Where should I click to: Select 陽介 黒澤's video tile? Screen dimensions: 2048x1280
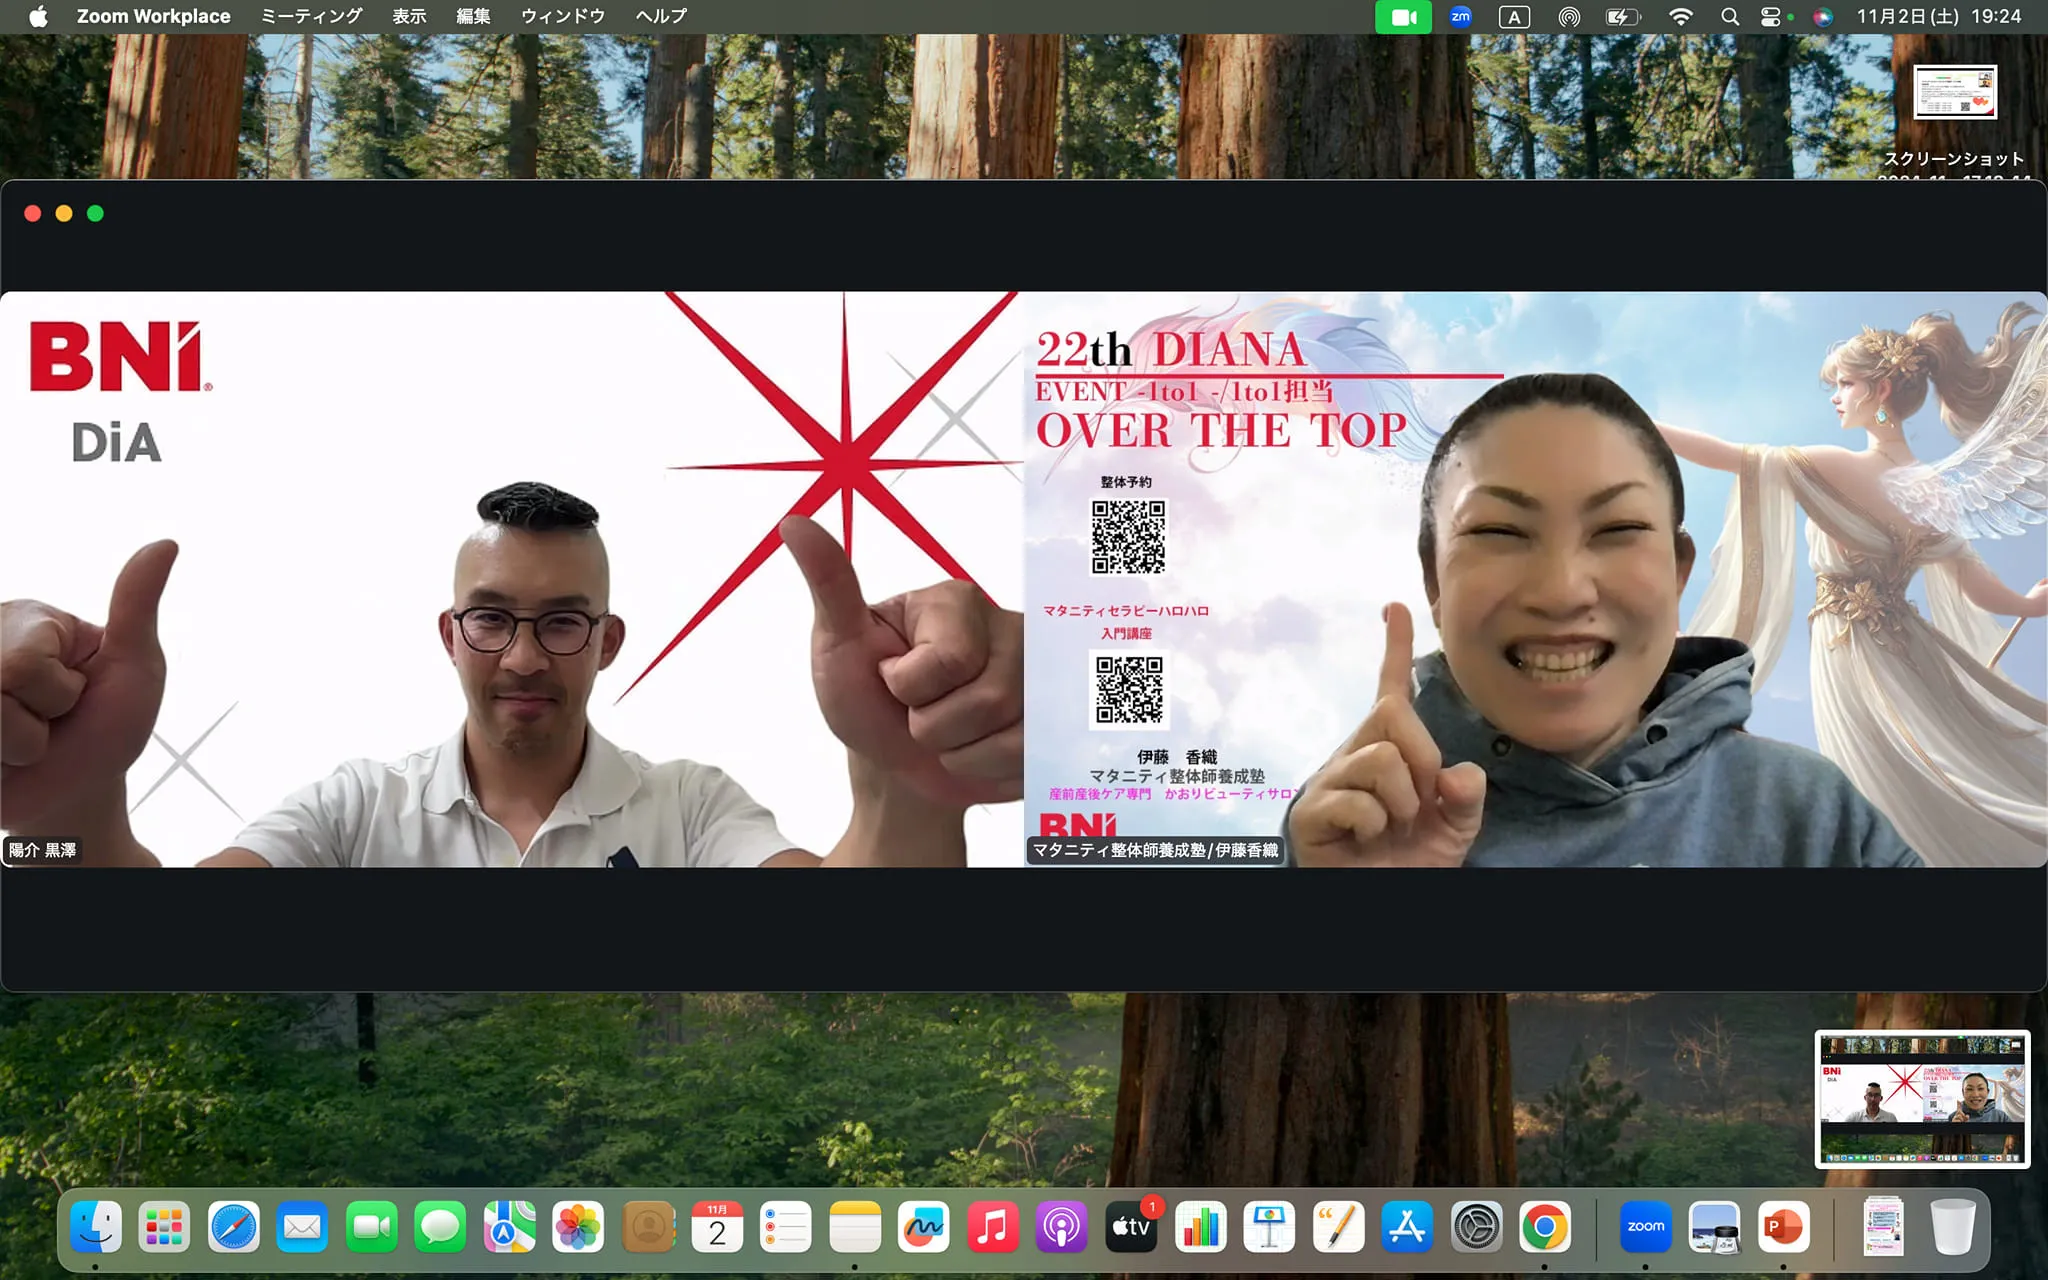(x=511, y=579)
